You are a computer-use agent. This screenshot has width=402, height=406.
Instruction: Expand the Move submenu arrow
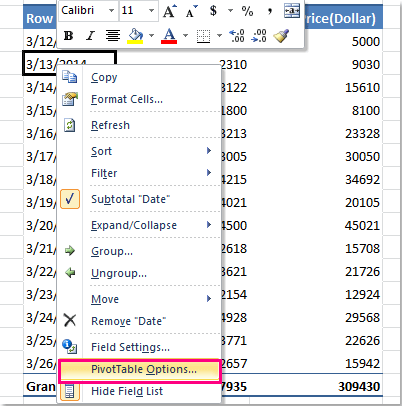209,298
